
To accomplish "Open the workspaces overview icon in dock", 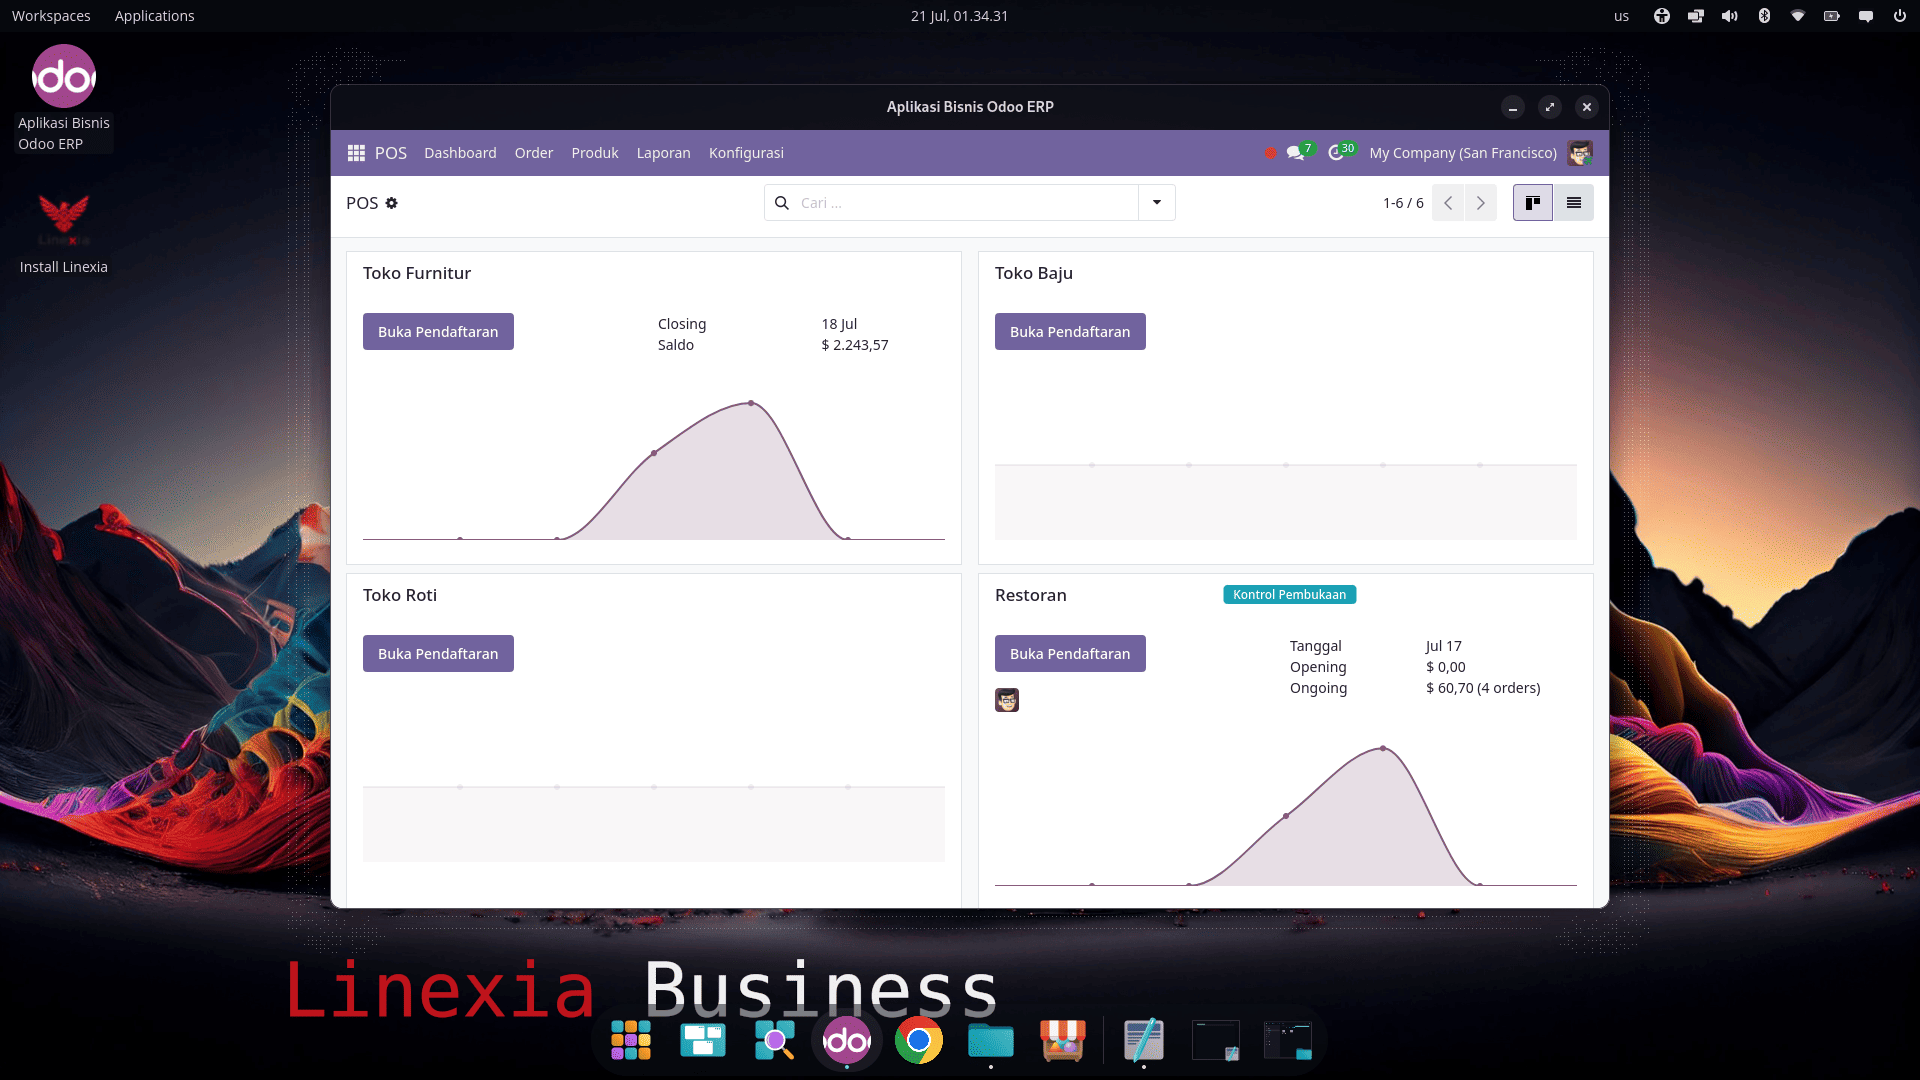I will click(703, 1040).
